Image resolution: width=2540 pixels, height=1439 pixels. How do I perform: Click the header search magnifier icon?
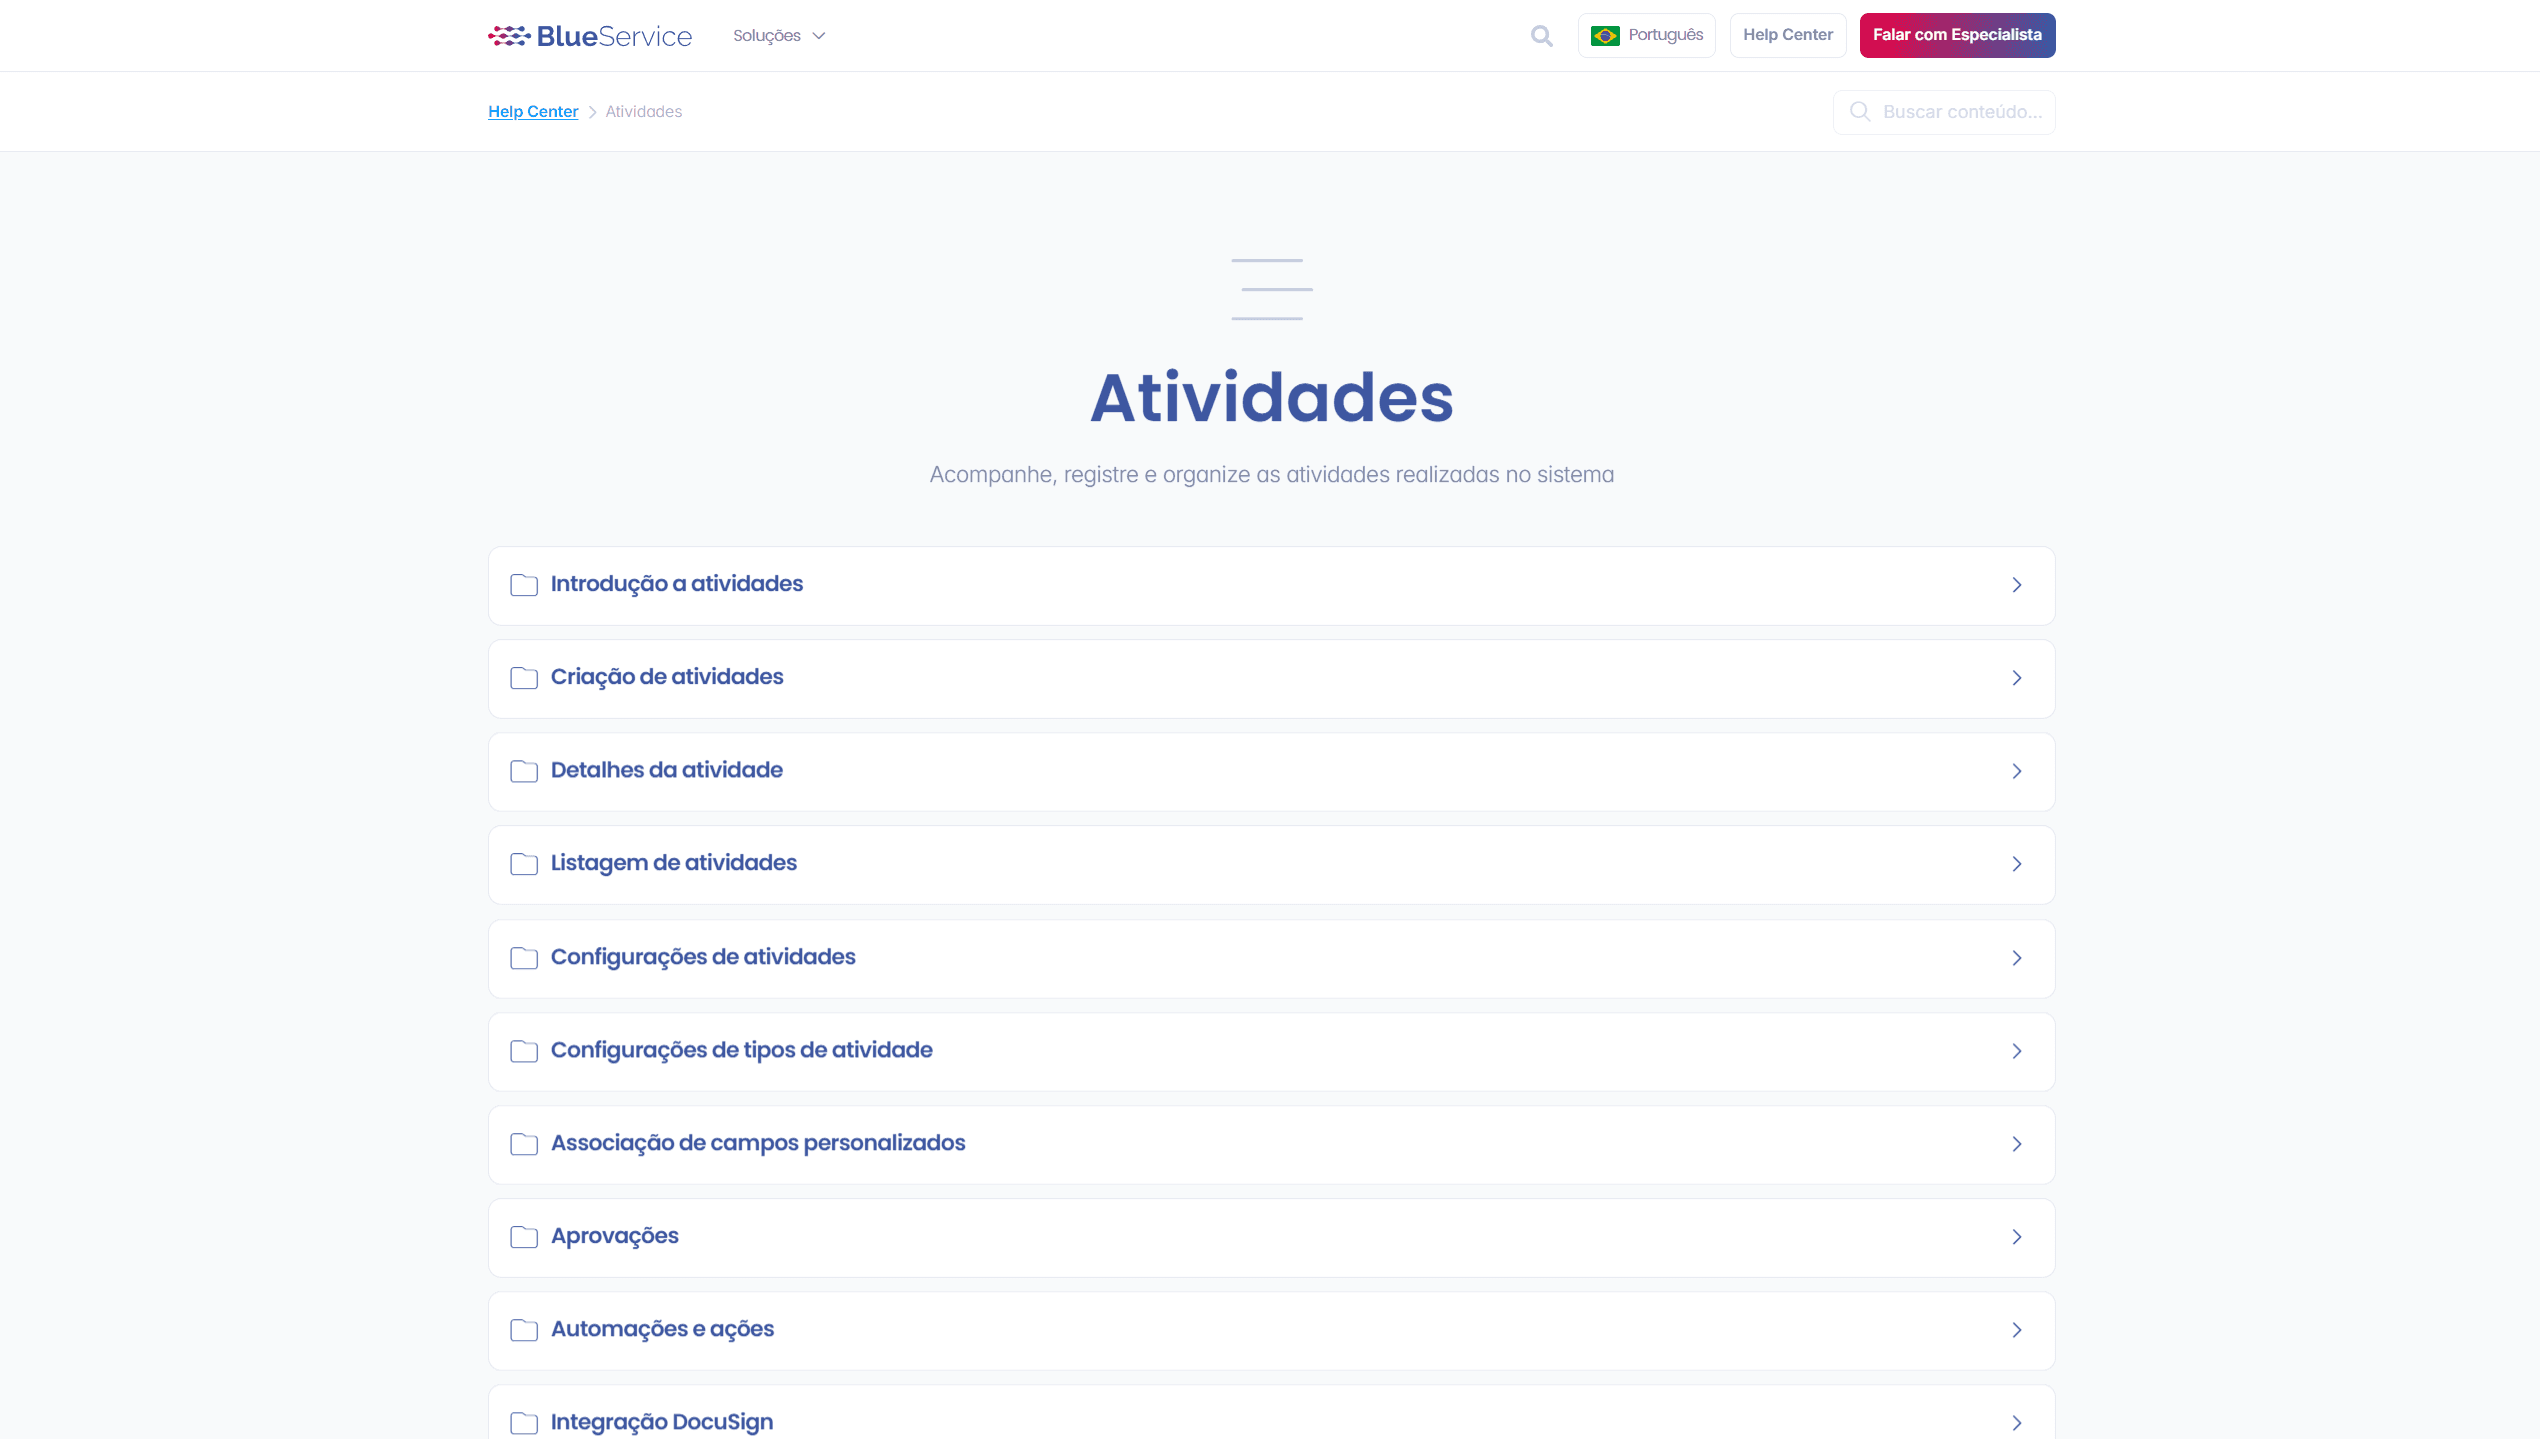click(1541, 36)
